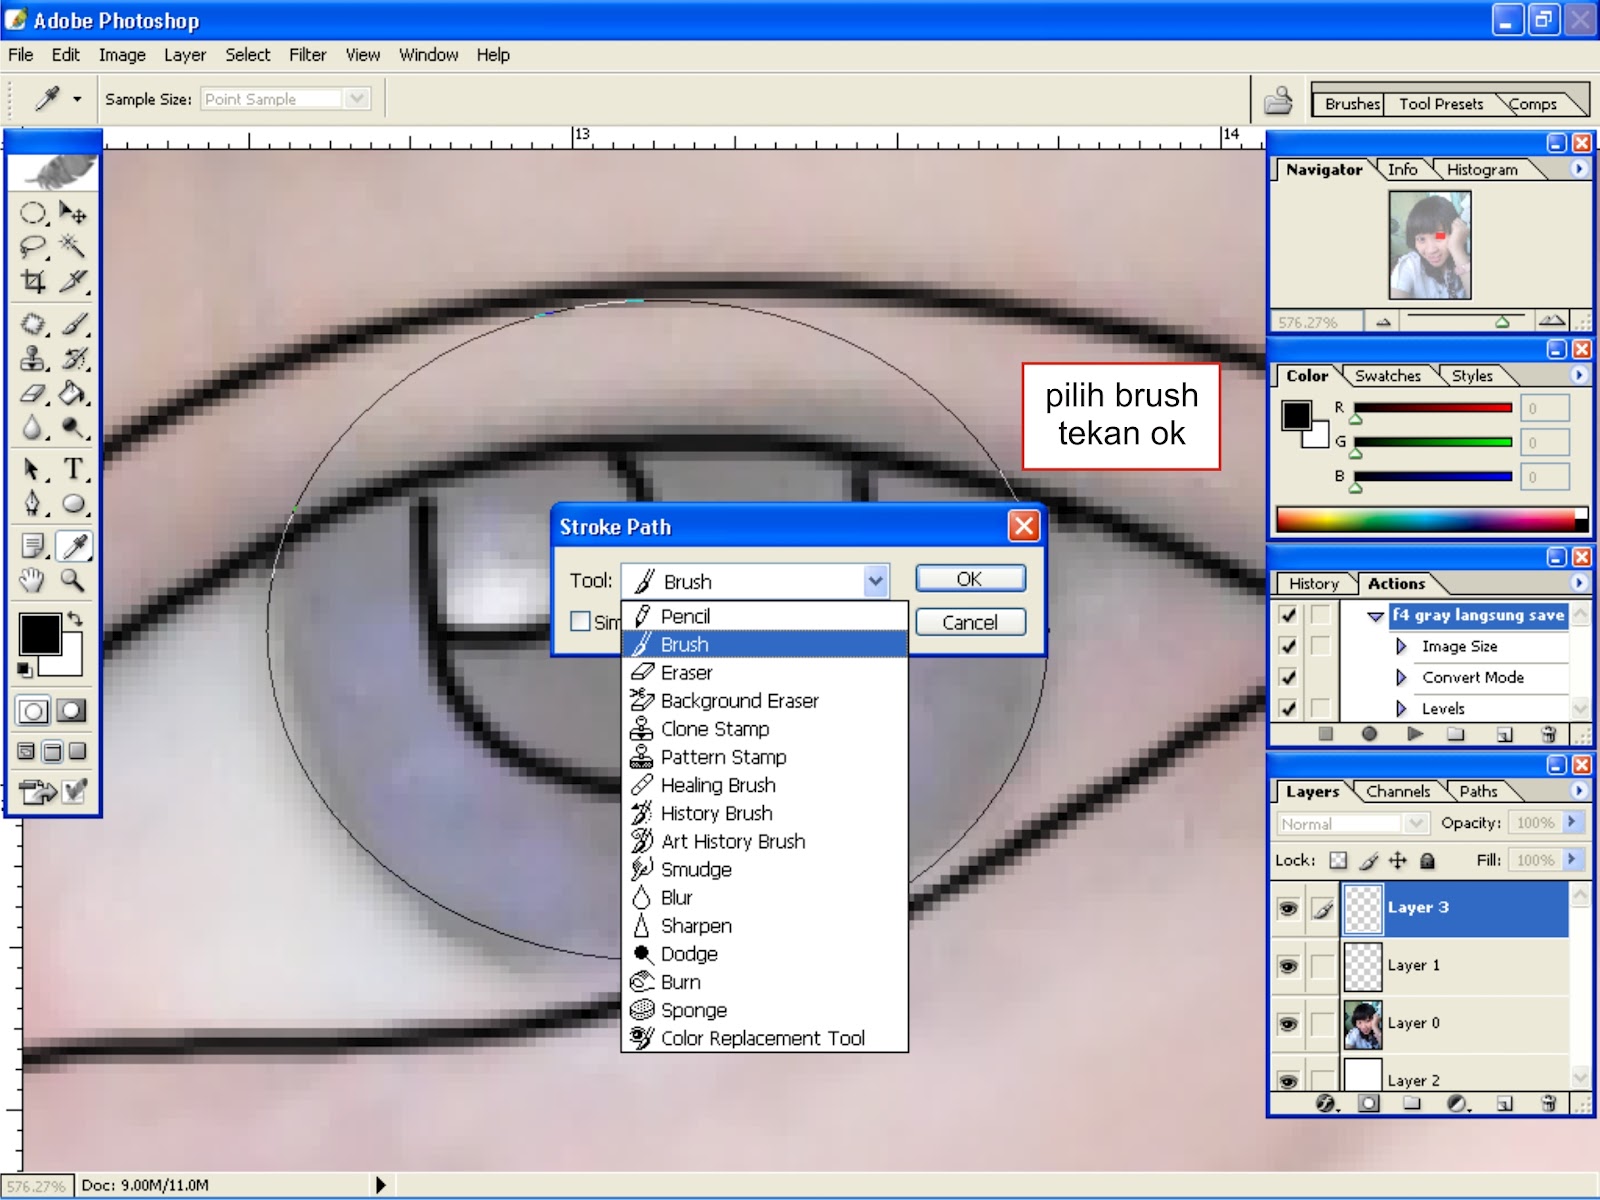Click the foreground color swatch in toolbox
This screenshot has height=1200, width=1600.
pos(40,635)
